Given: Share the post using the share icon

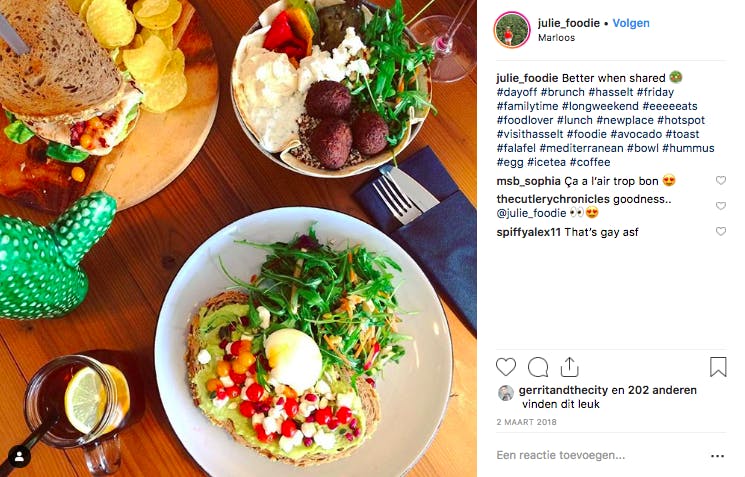Looking at the screenshot, I should pyautogui.click(x=569, y=367).
